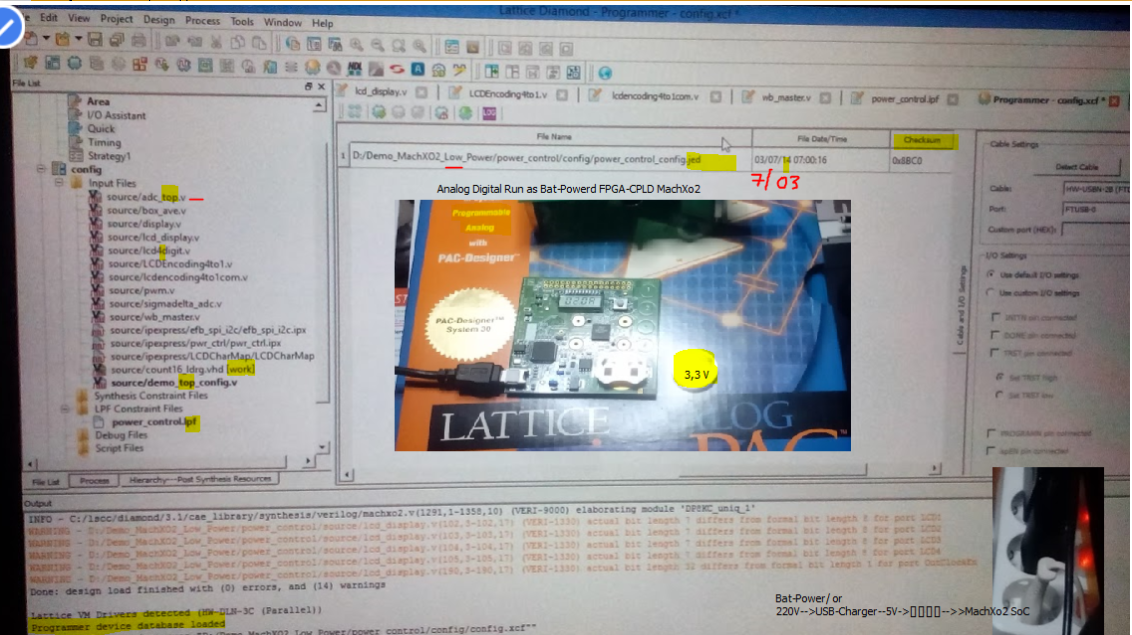This screenshot has height=635, width=1132.
Task: Toggle INITN pin connected checkbox
Action: point(996,317)
